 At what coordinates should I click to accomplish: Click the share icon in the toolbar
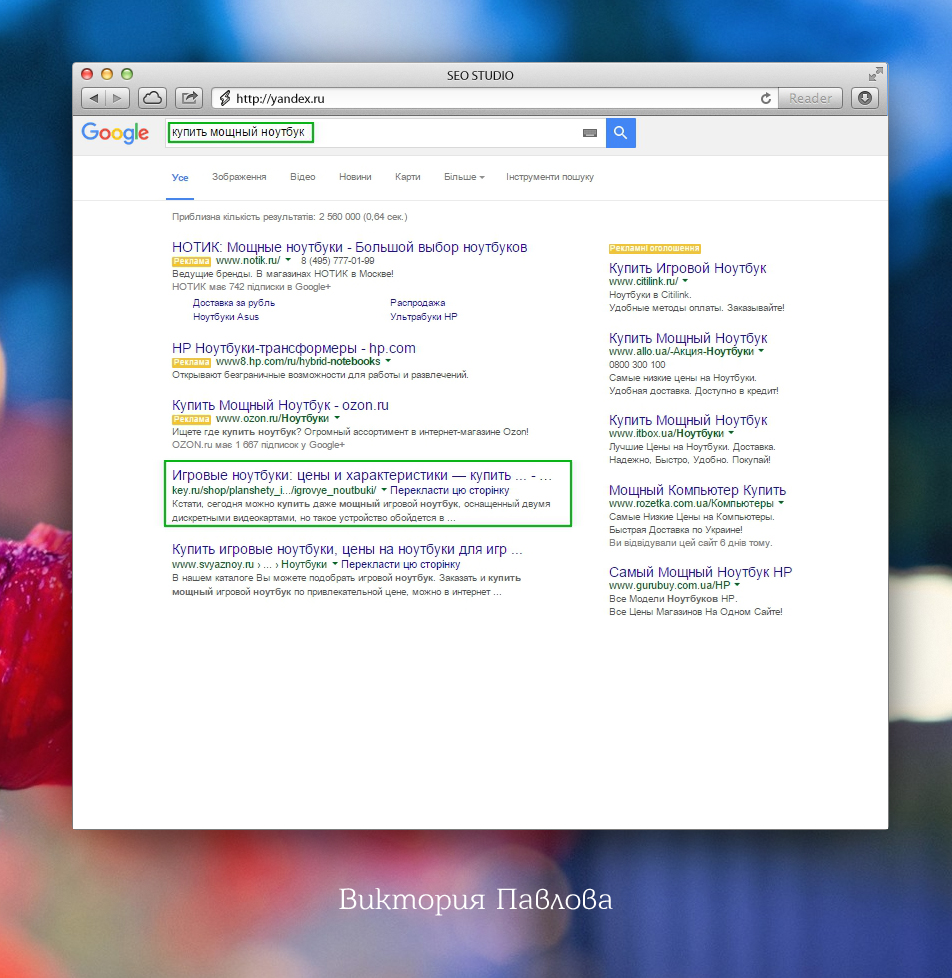[189, 98]
